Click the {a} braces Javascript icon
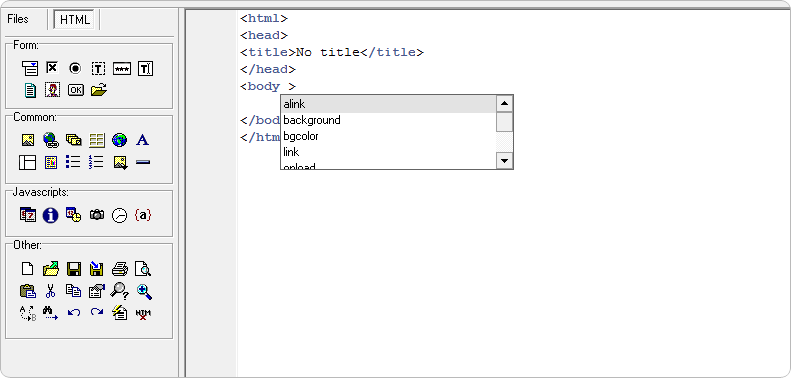Image resolution: width=791 pixels, height=378 pixels. coord(143,215)
